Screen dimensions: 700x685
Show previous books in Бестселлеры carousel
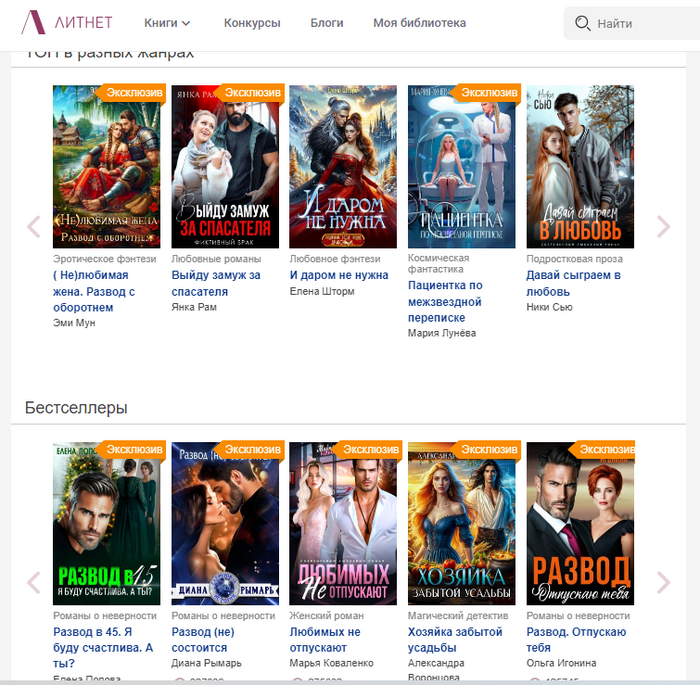34,582
